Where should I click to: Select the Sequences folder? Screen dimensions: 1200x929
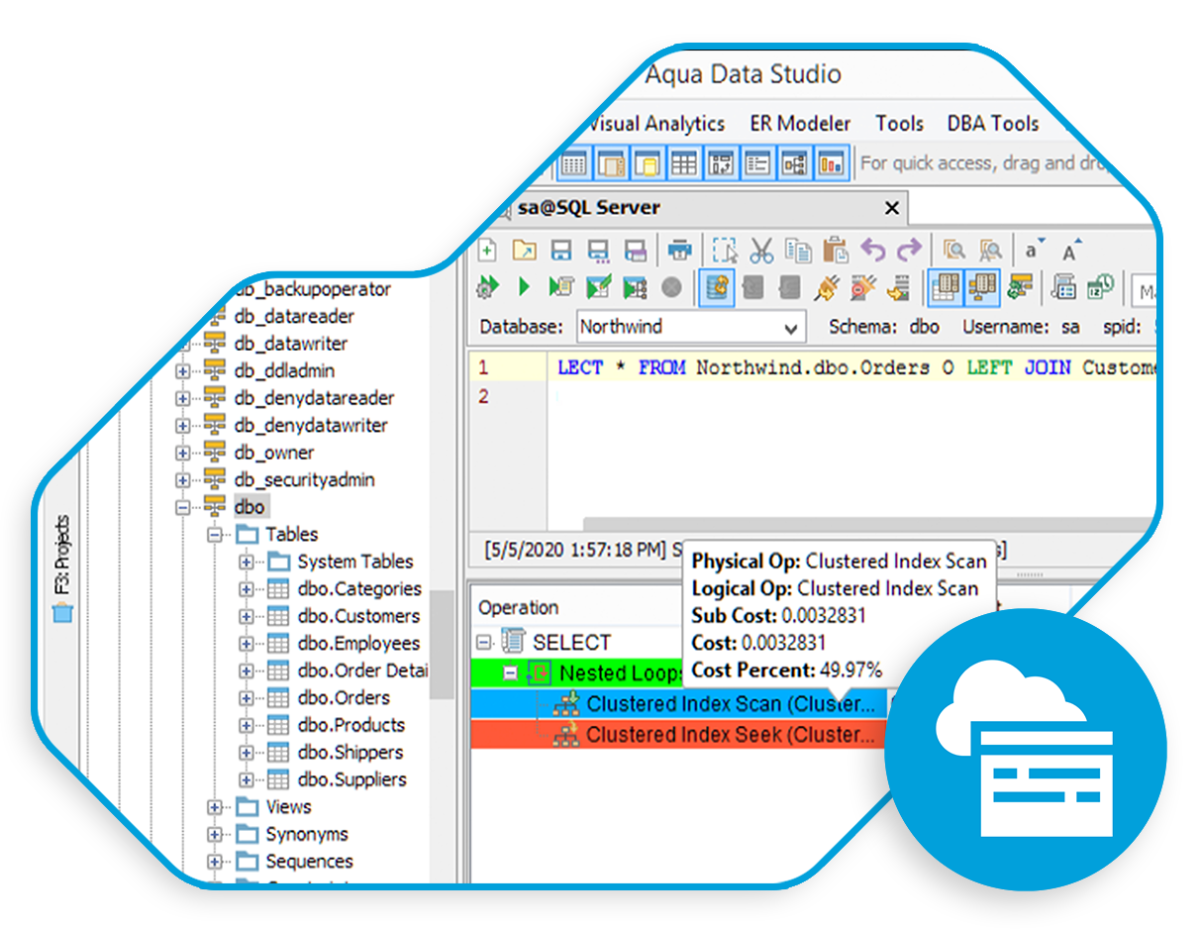[309, 861]
